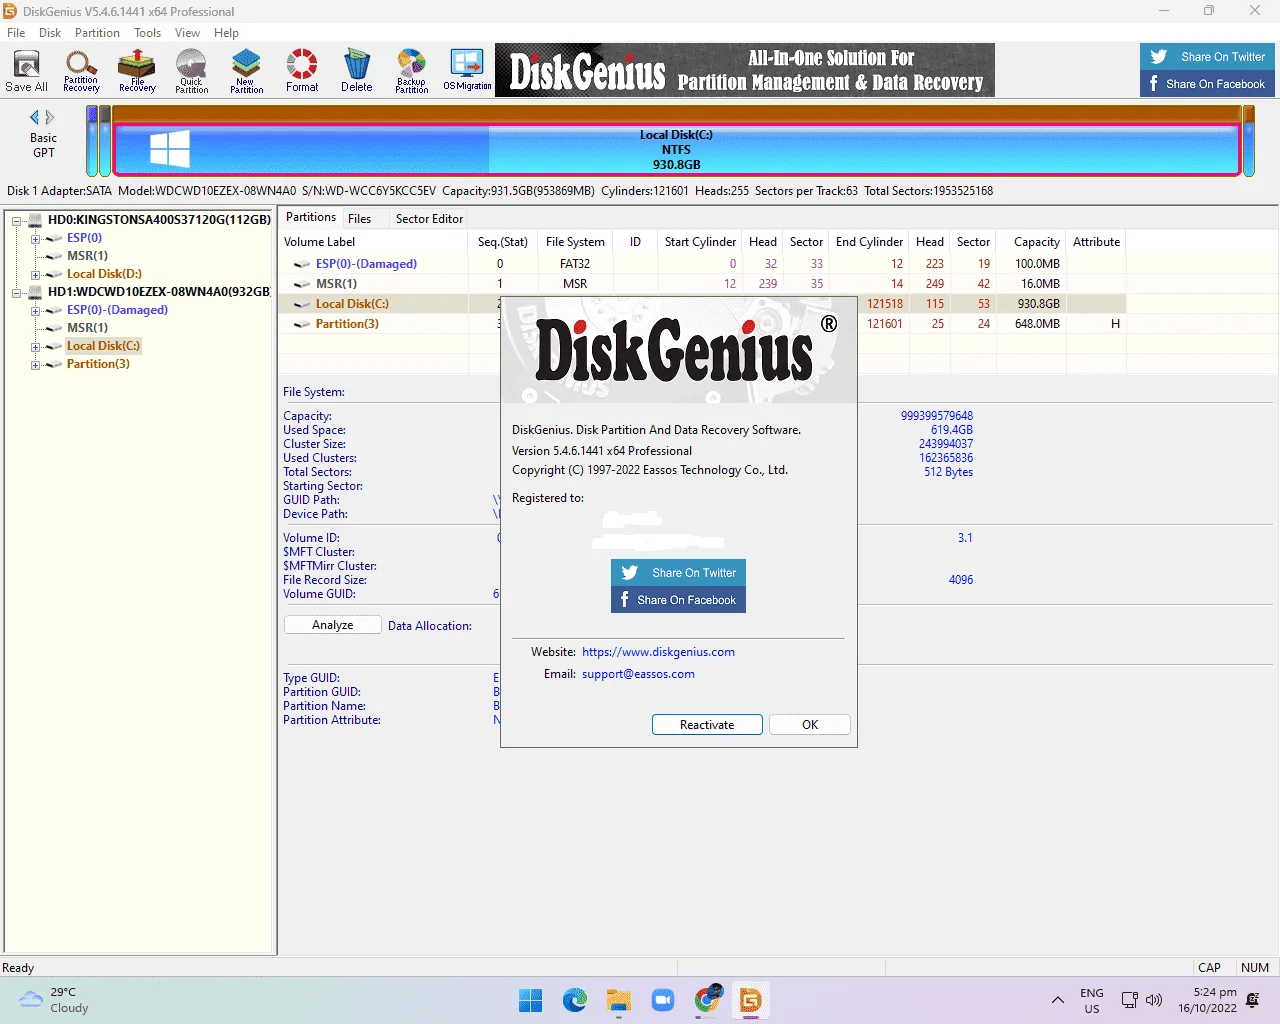The height and width of the screenshot is (1024, 1280).
Task: Share On Twitter in About dialog
Action: (678, 573)
